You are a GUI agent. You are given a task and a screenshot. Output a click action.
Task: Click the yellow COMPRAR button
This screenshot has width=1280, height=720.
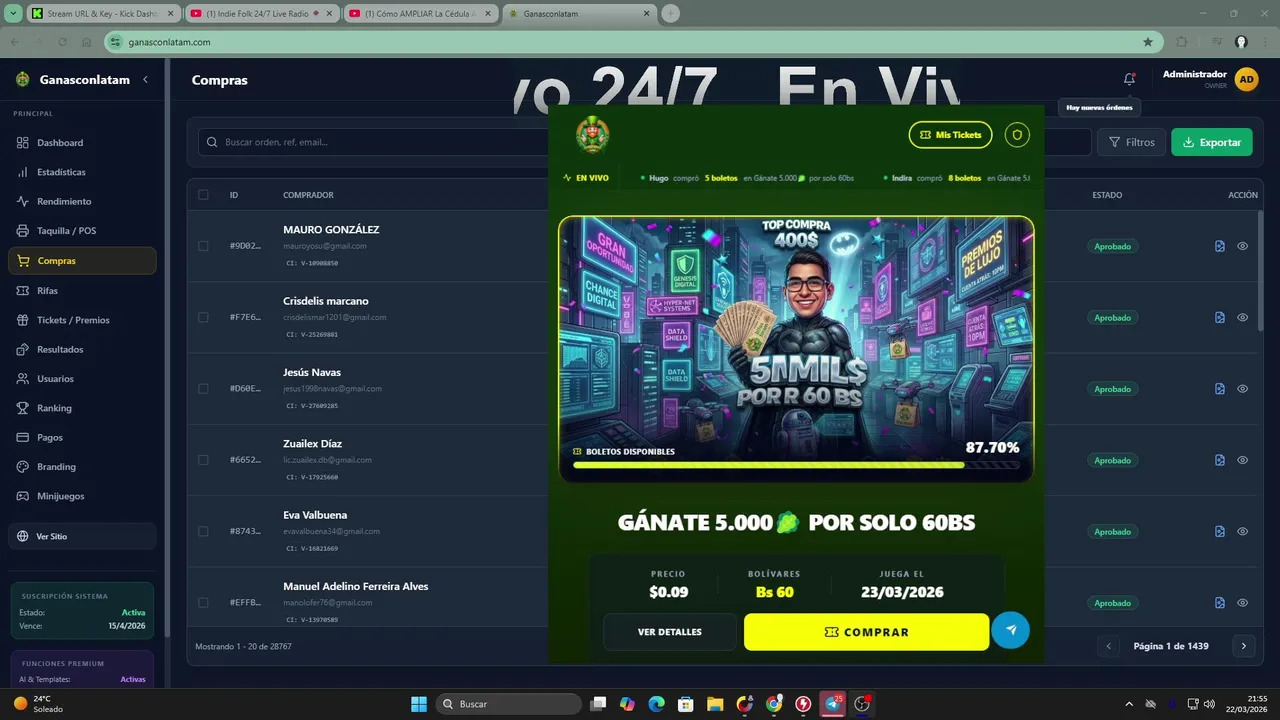[x=866, y=632]
